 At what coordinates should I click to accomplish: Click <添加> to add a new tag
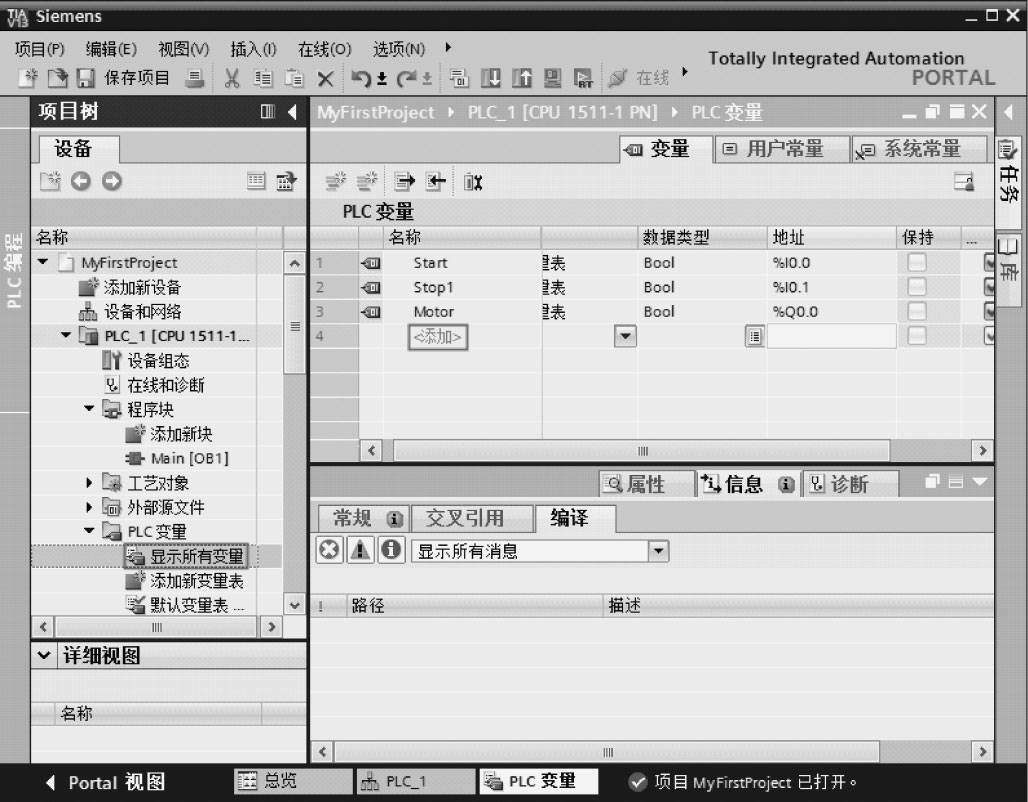click(438, 337)
